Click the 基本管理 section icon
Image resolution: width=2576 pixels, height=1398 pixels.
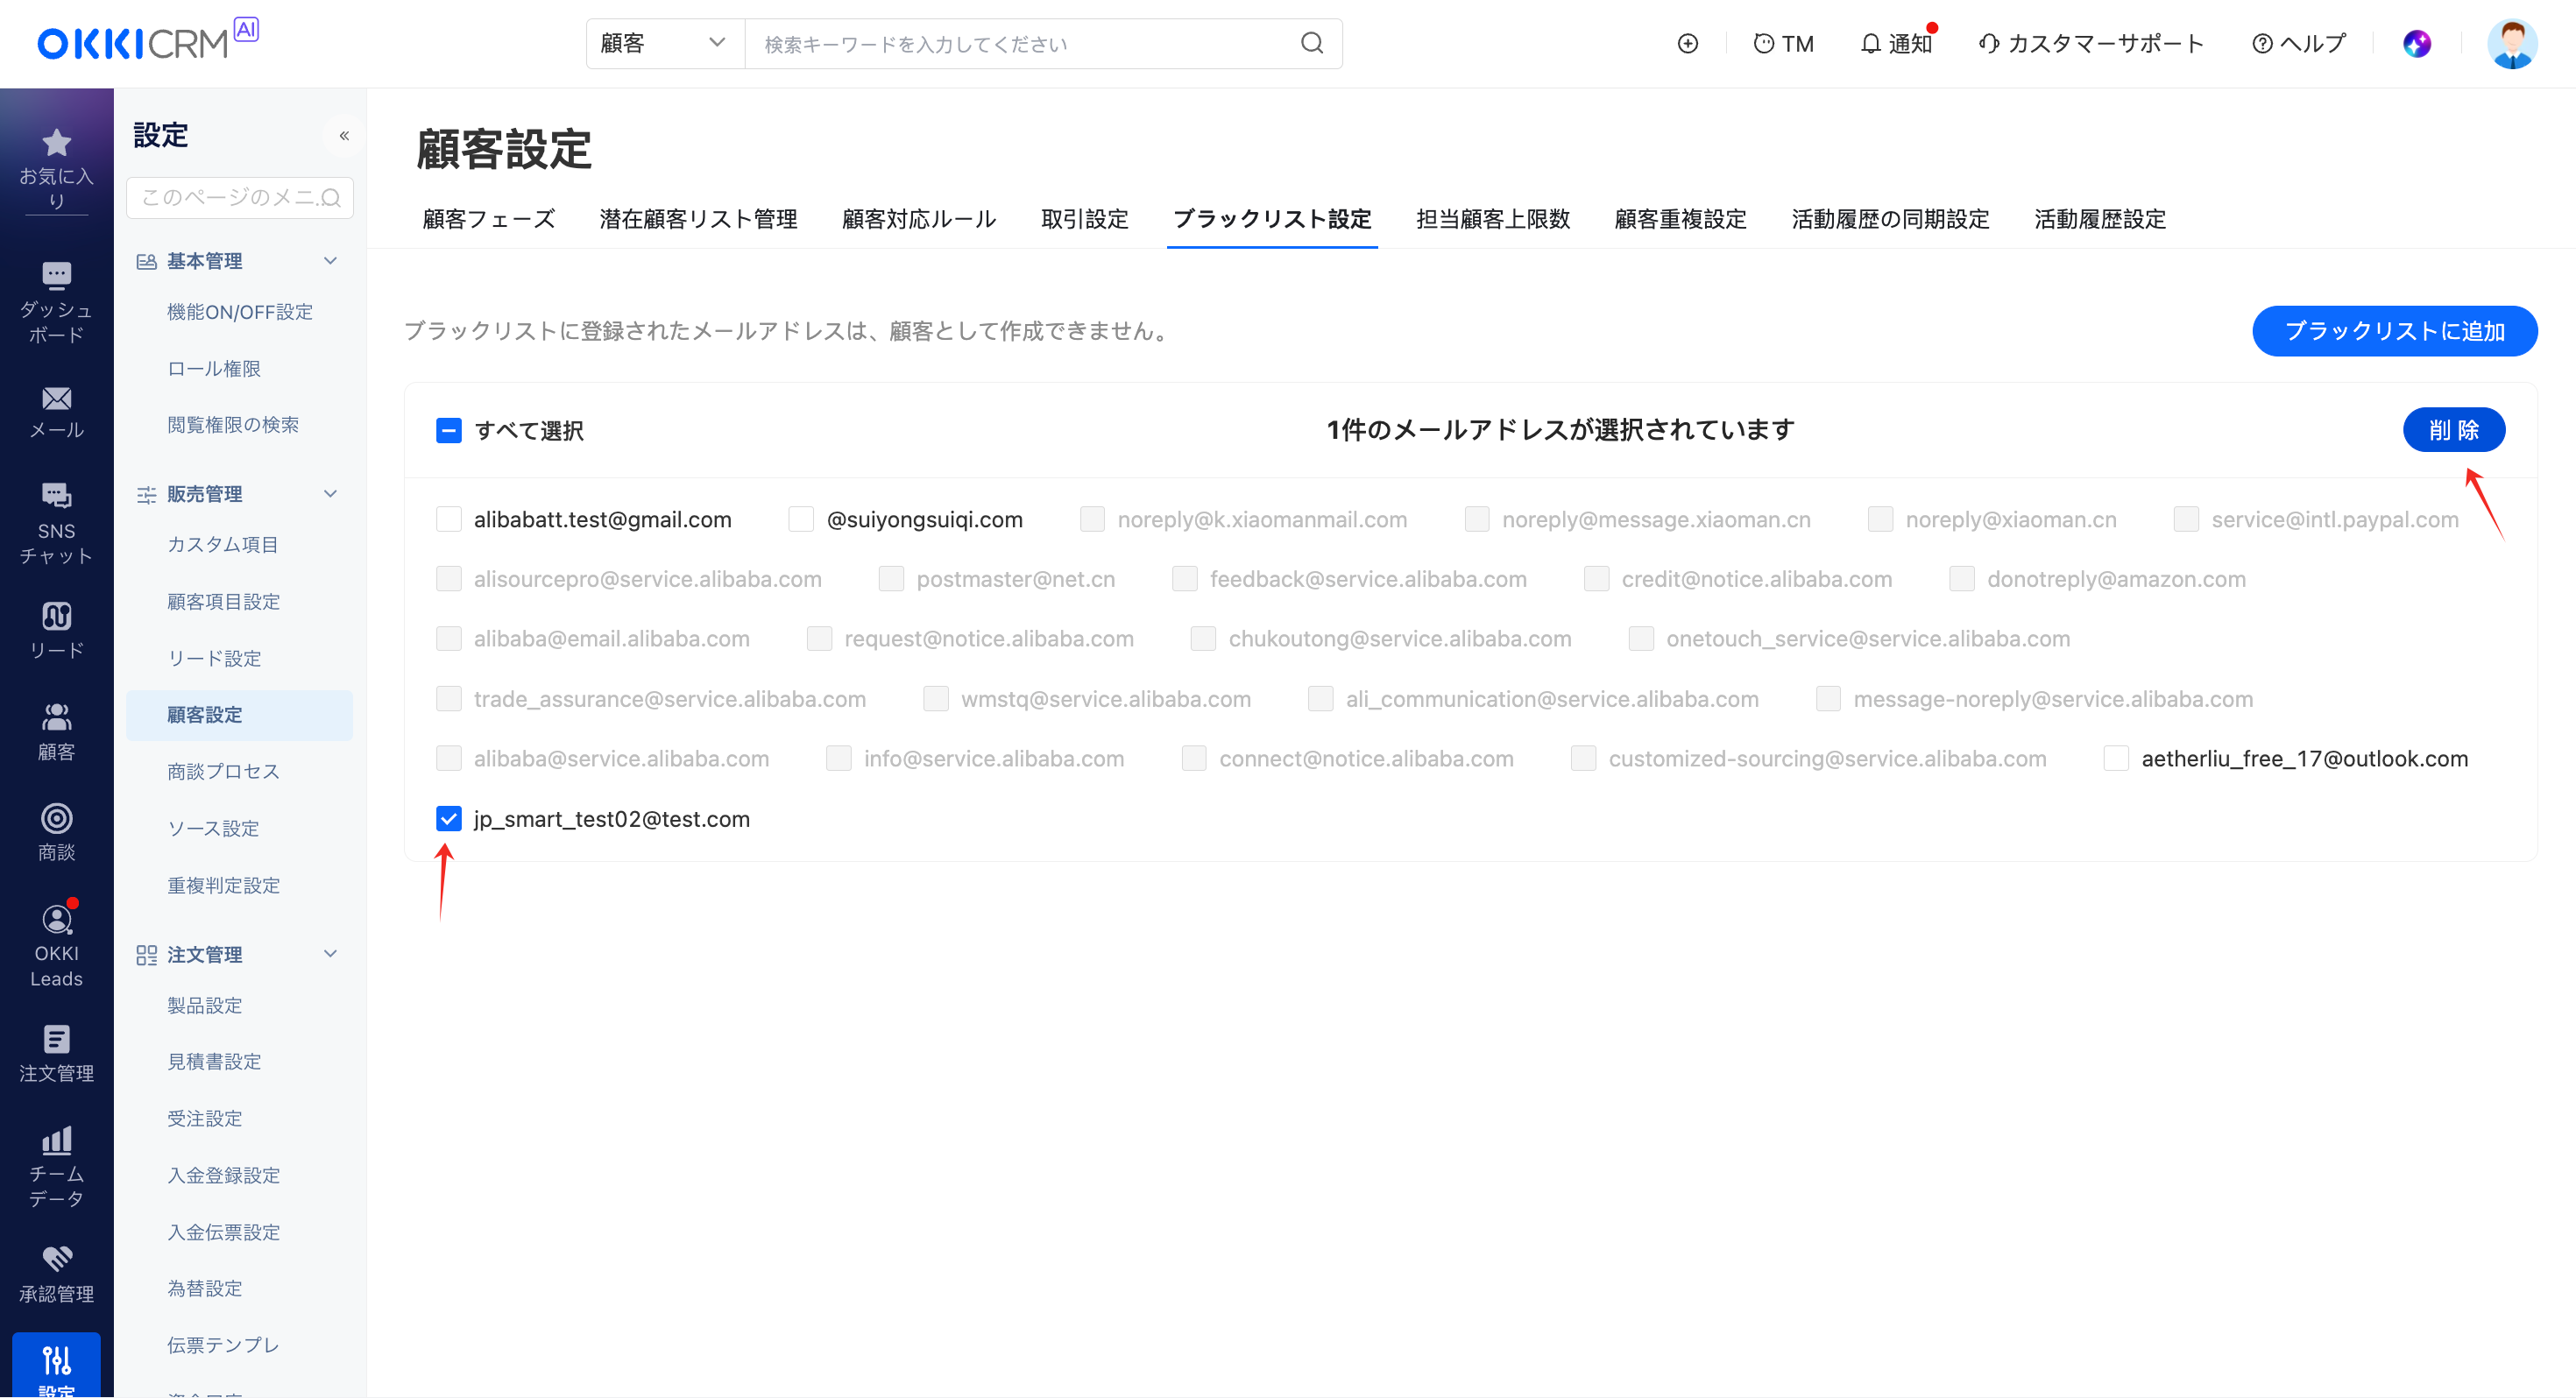146,262
